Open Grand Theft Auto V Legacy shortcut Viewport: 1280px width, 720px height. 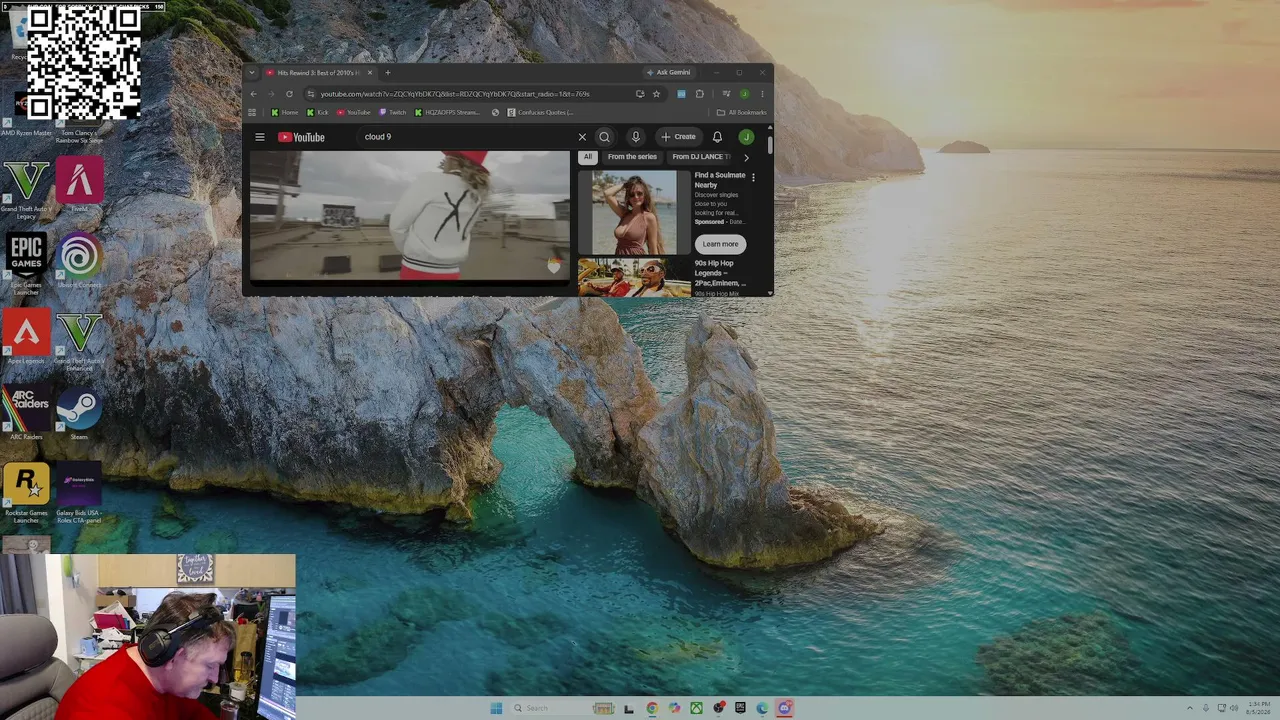point(26,191)
